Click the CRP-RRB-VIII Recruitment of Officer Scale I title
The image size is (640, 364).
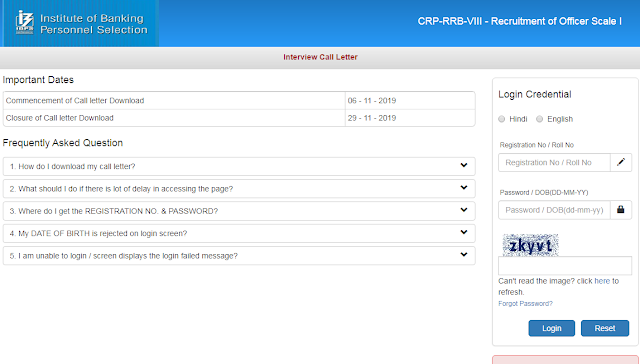[520, 21]
